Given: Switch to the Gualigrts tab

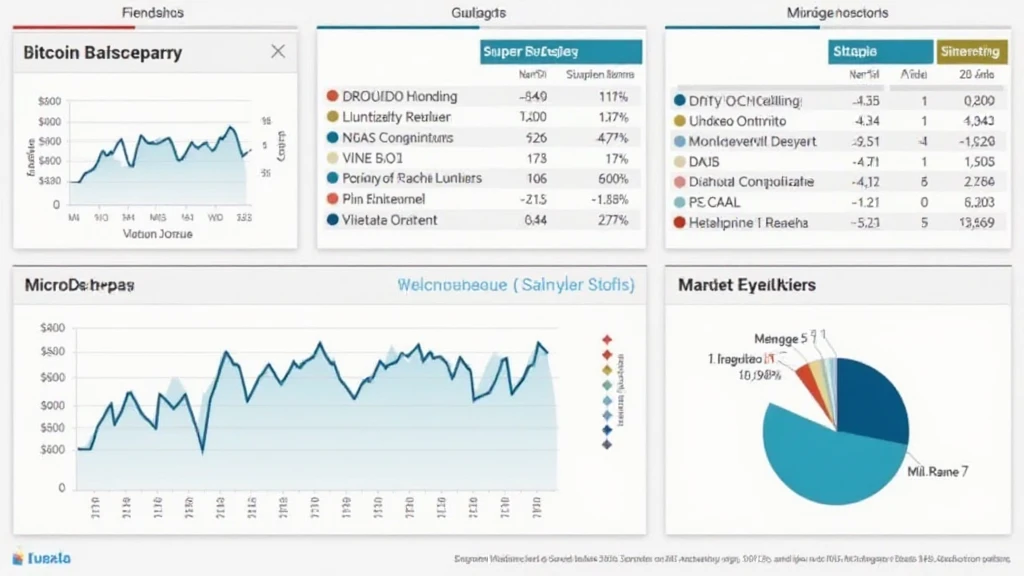Looking at the screenshot, I should (479, 14).
